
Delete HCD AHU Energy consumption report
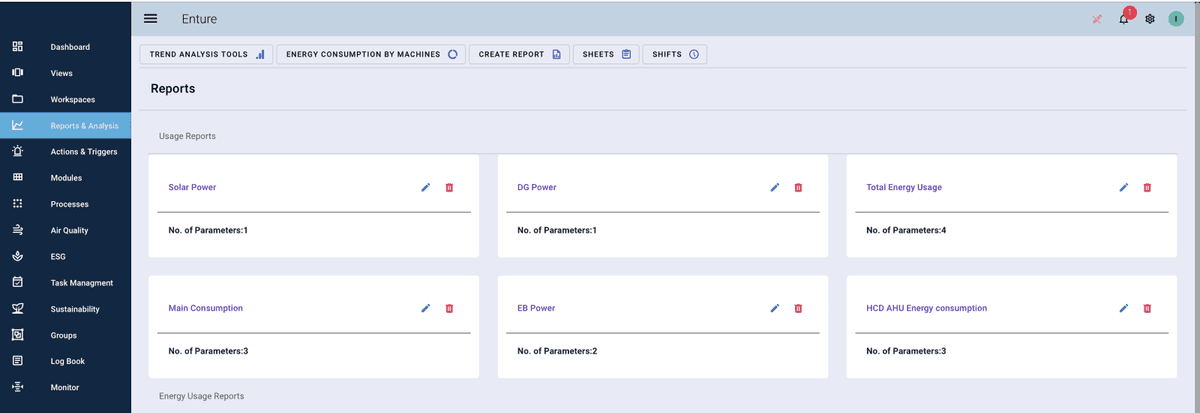point(1147,308)
